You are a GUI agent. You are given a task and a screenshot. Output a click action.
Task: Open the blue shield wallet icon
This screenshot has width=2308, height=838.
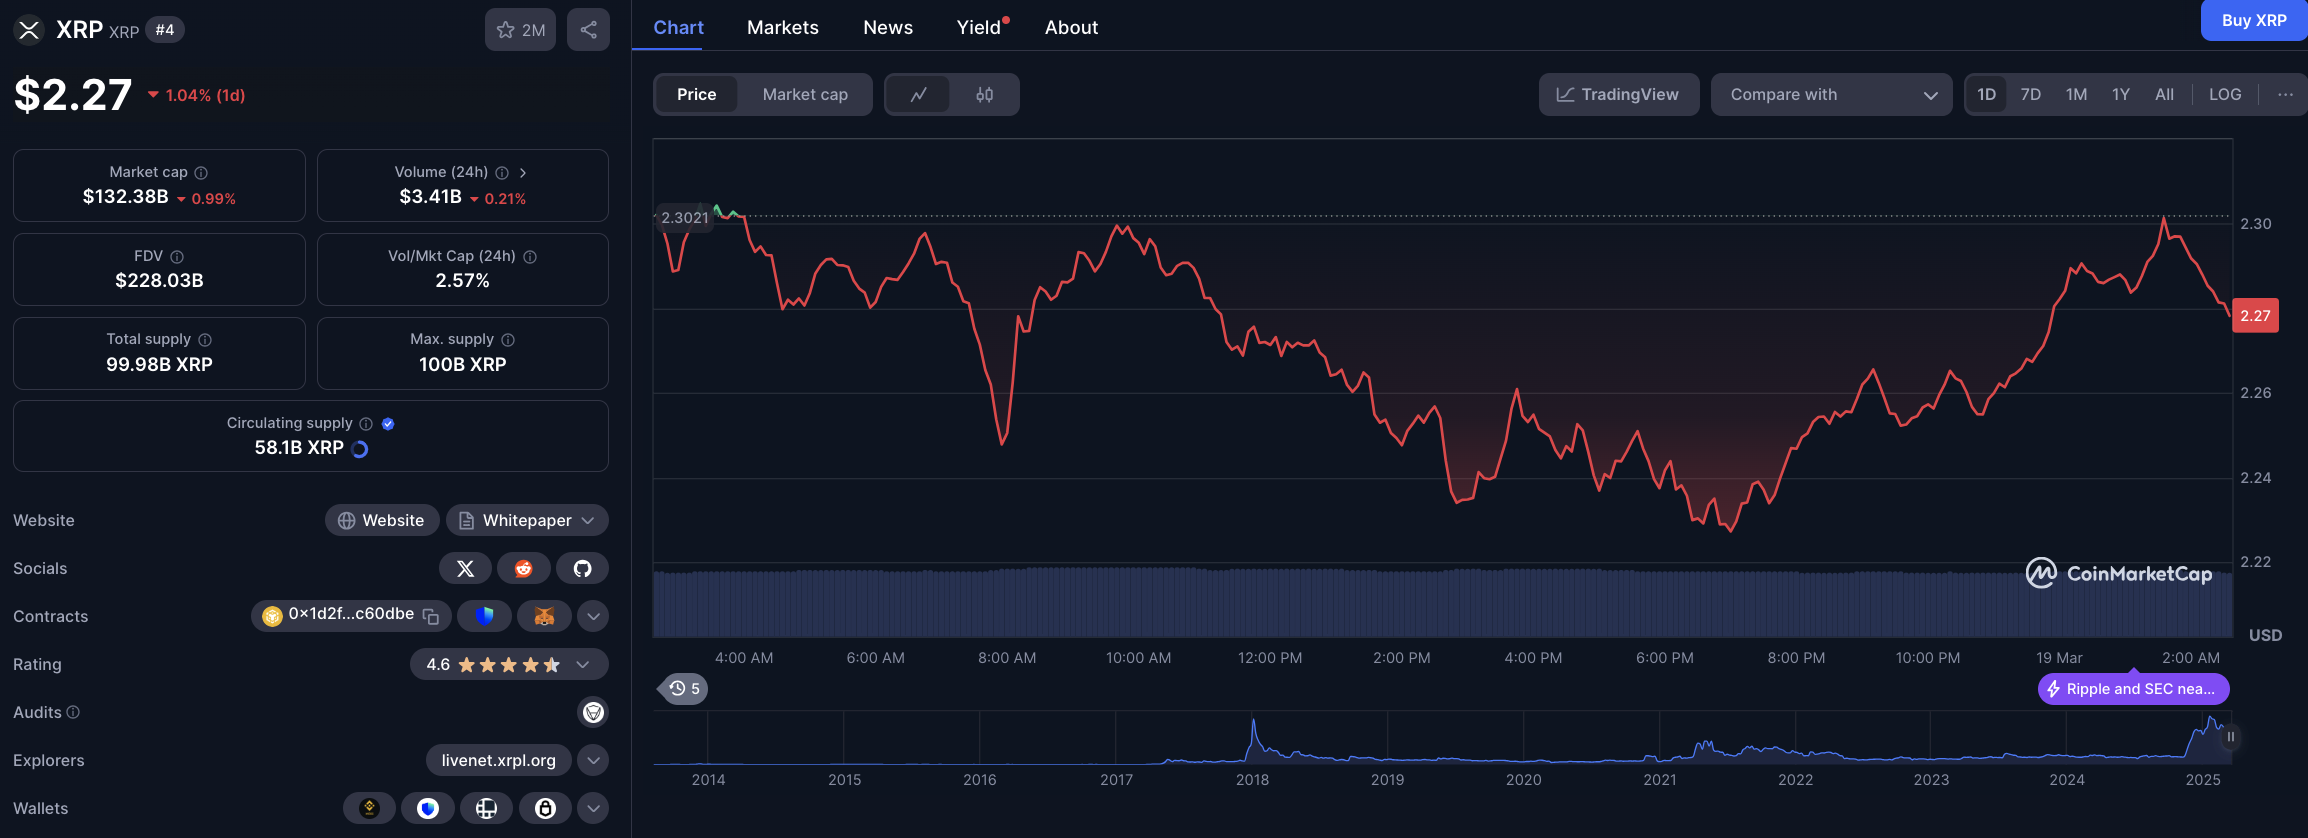coord(428,808)
